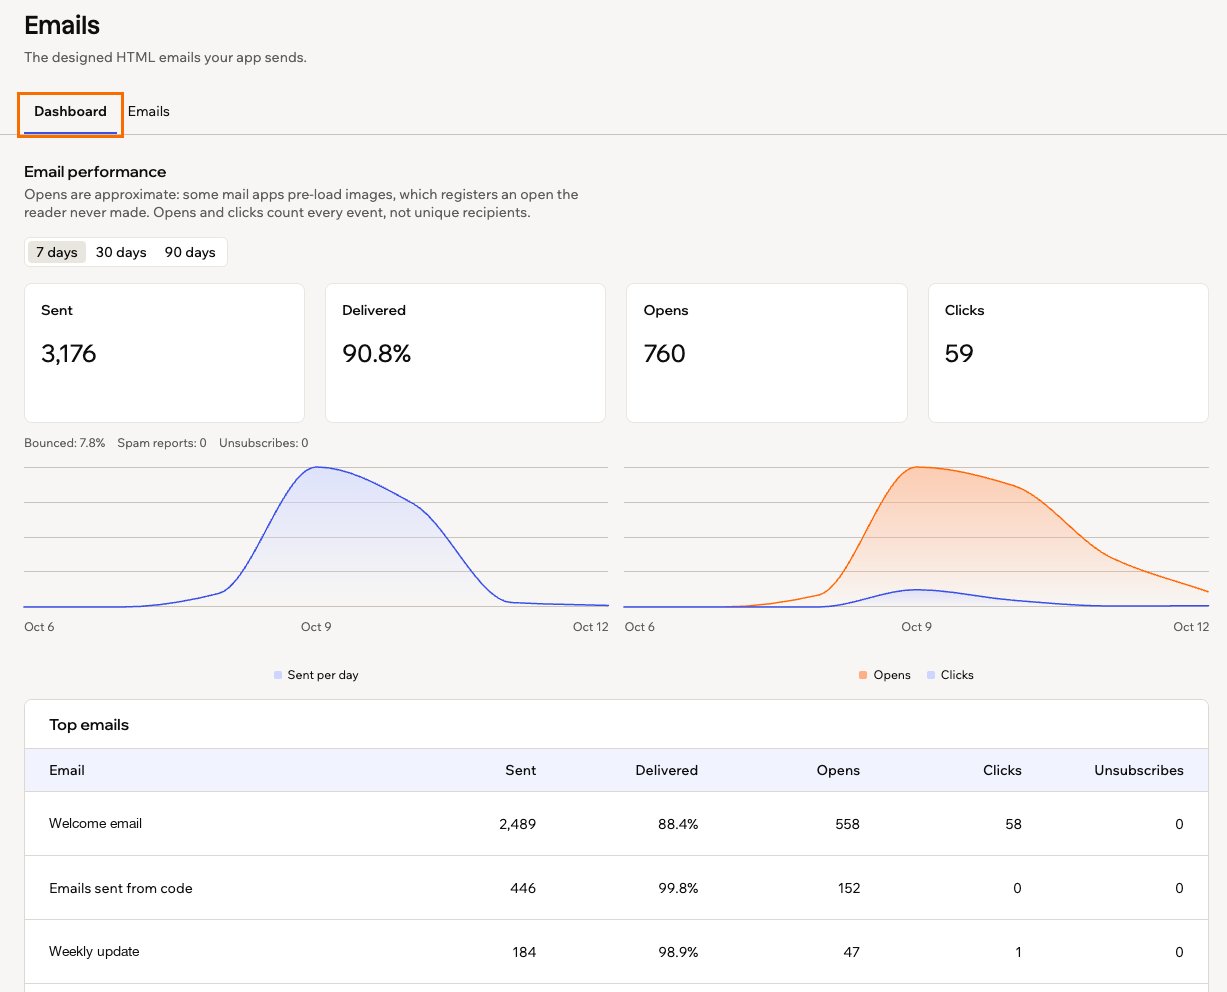This screenshot has width=1227, height=992.
Task: Click the 760 opens total
Action: click(665, 353)
